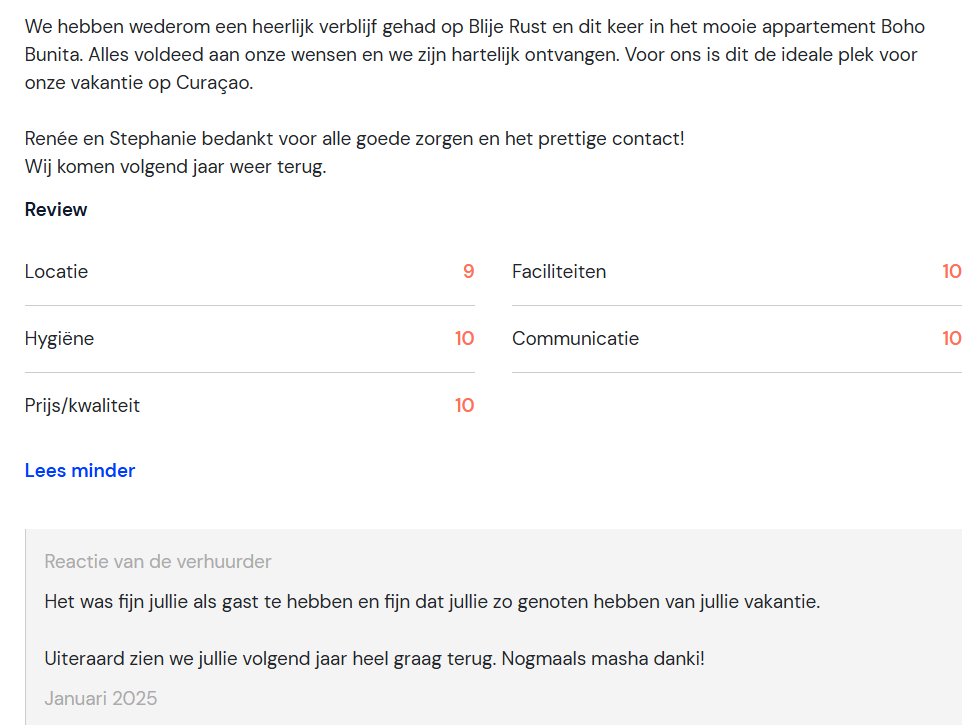977x725 pixels.
Task: Click the sentence thanking Renée en Stephanie
Action: 355,138
